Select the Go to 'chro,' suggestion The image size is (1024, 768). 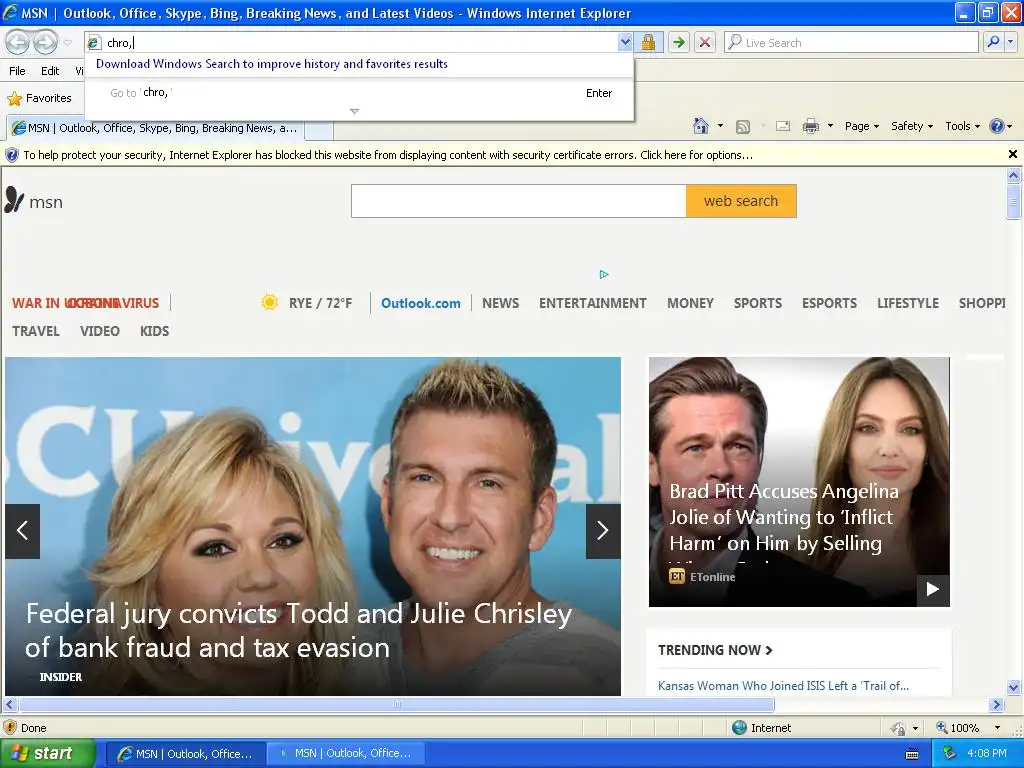[x=359, y=93]
